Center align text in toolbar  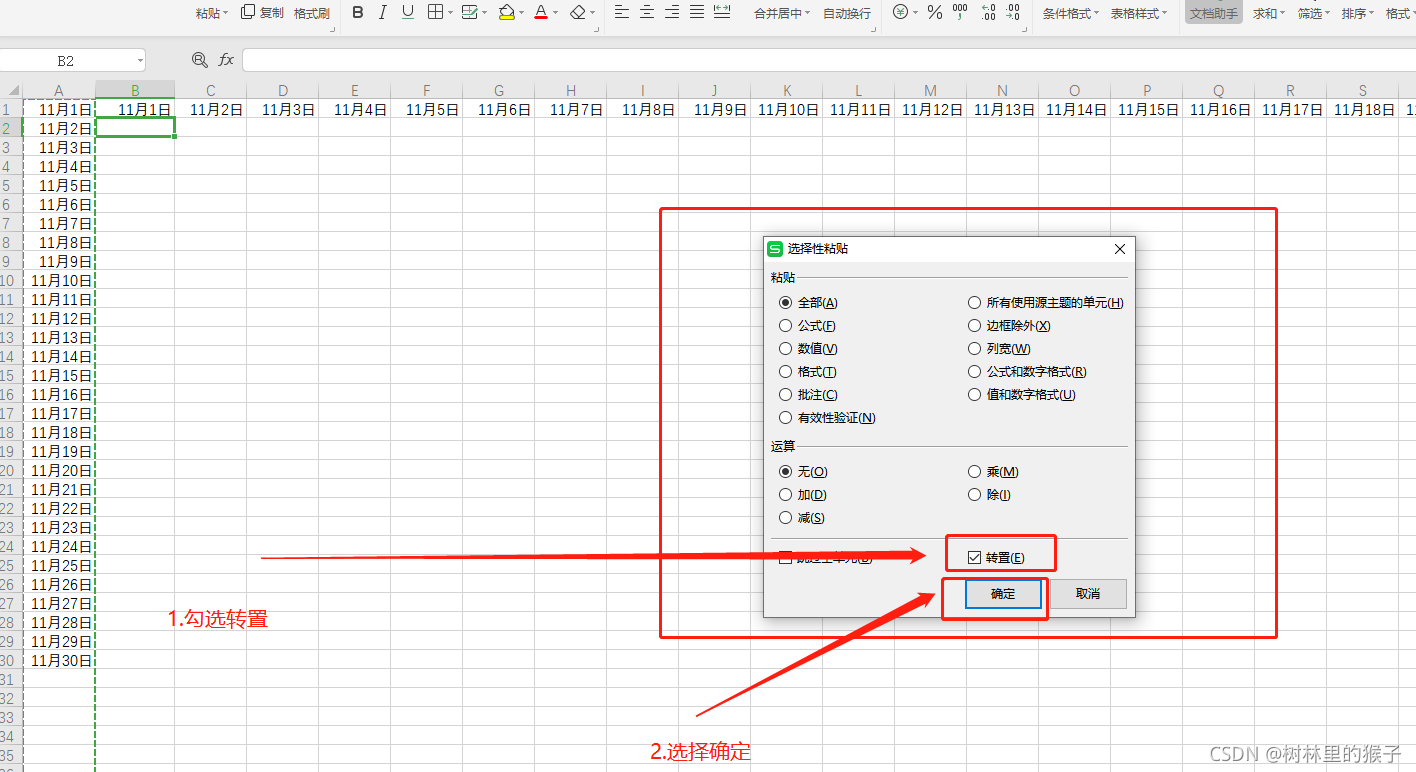coord(647,12)
